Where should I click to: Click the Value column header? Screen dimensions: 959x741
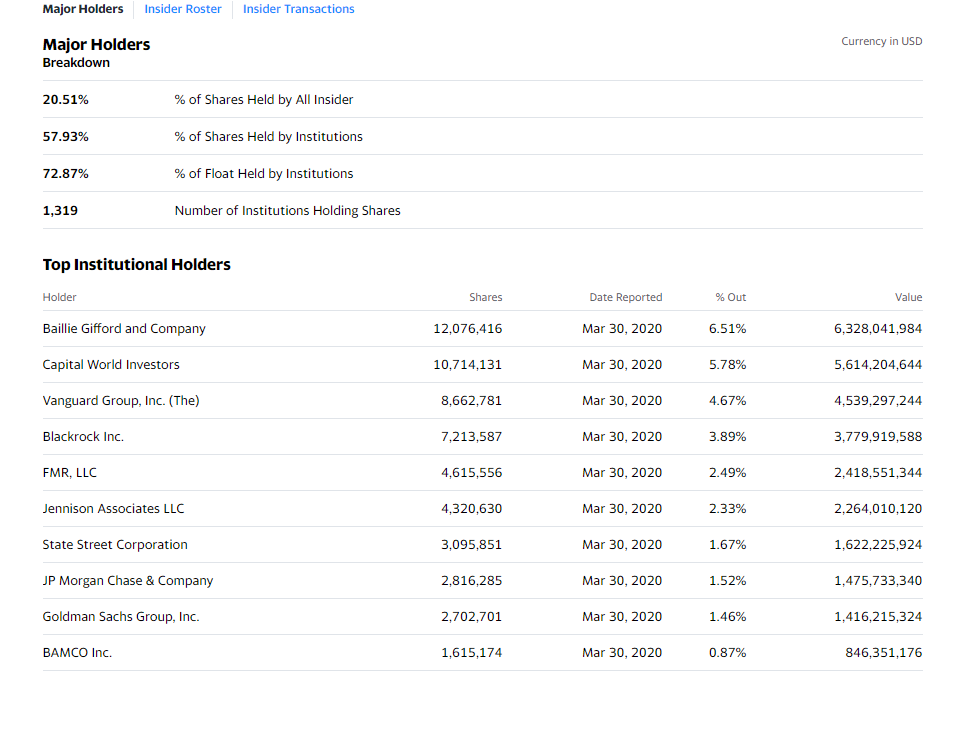coord(908,297)
